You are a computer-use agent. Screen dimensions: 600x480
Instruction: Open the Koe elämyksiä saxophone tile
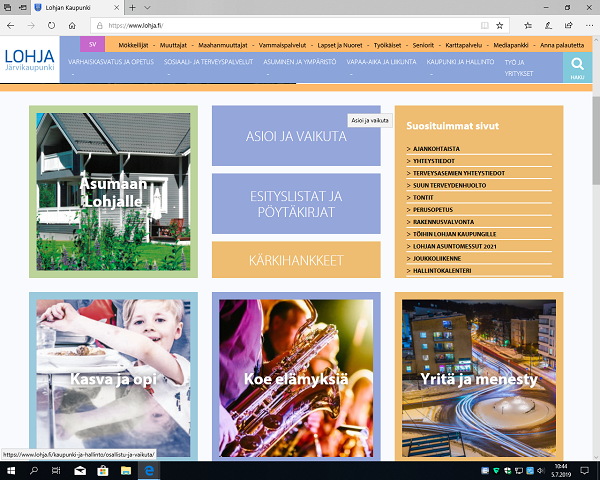click(296, 378)
